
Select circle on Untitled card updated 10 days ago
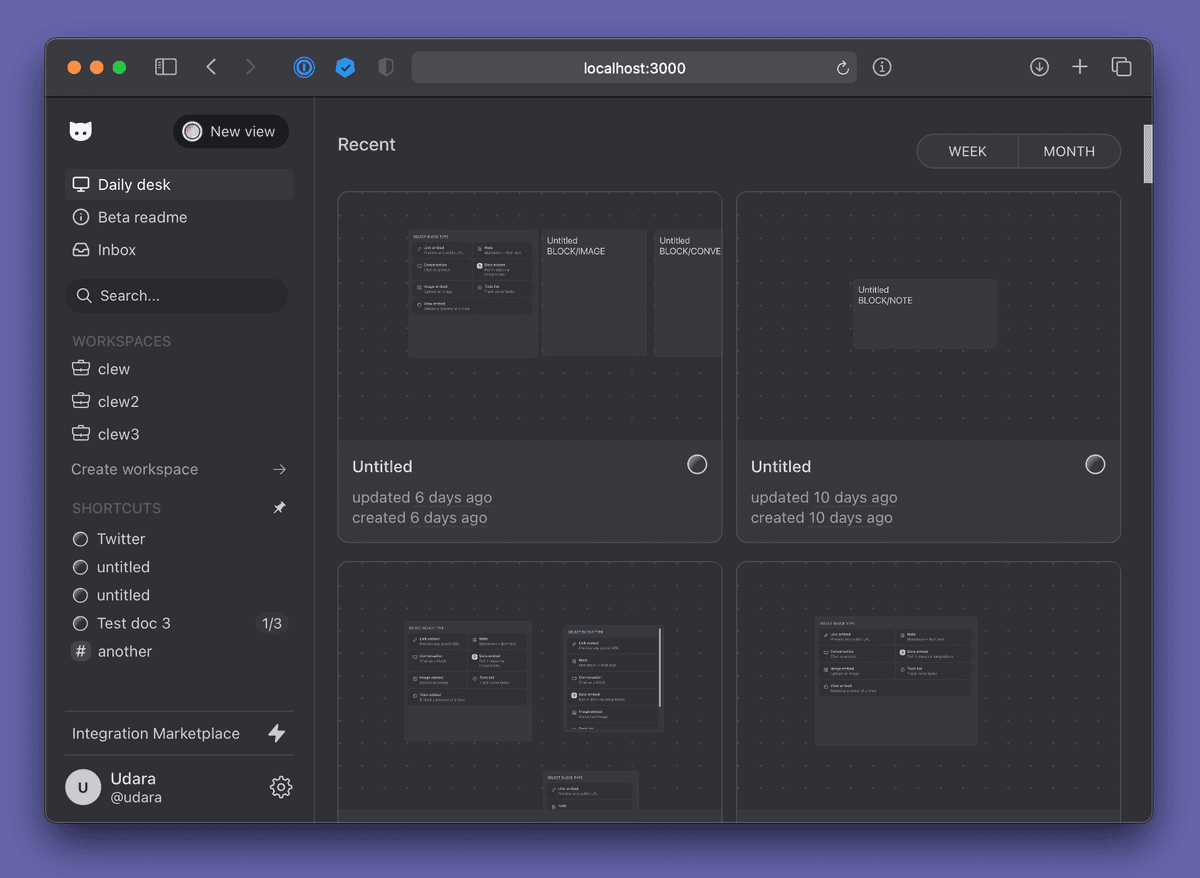click(x=1095, y=464)
